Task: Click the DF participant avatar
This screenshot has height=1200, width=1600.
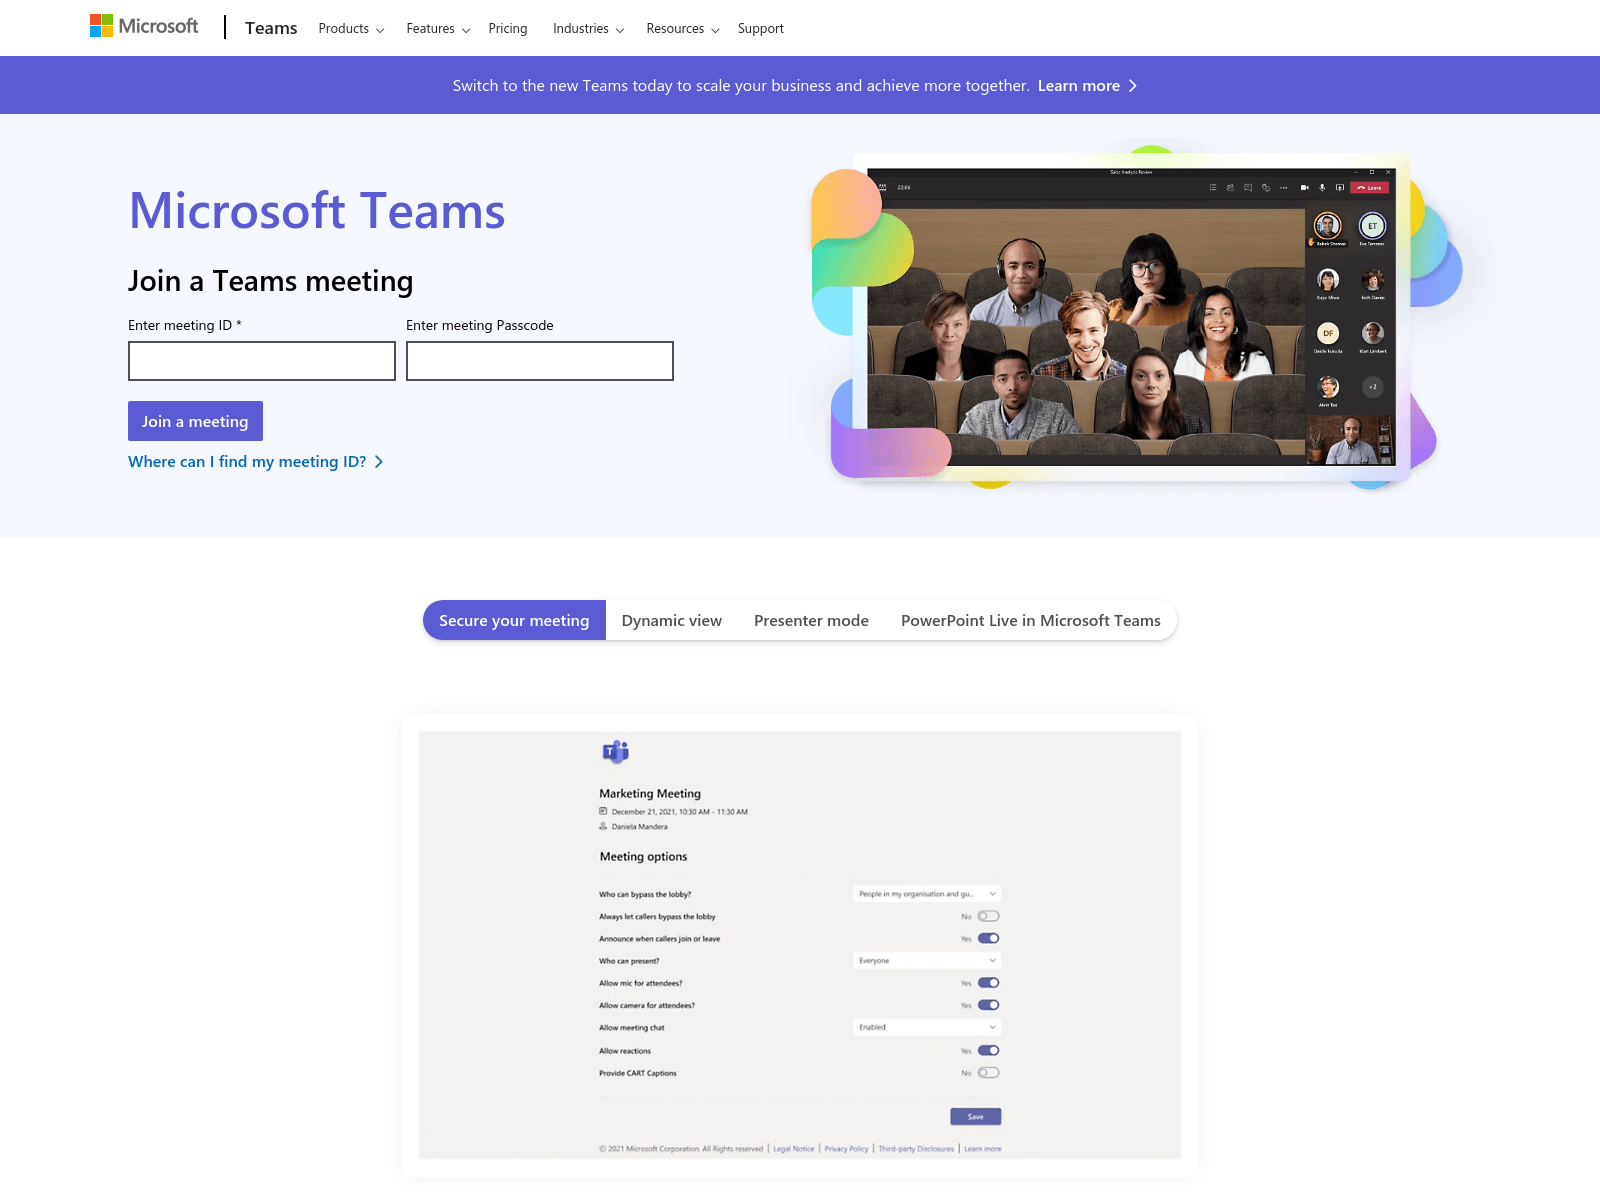Action: pyautogui.click(x=1328, y=333)
